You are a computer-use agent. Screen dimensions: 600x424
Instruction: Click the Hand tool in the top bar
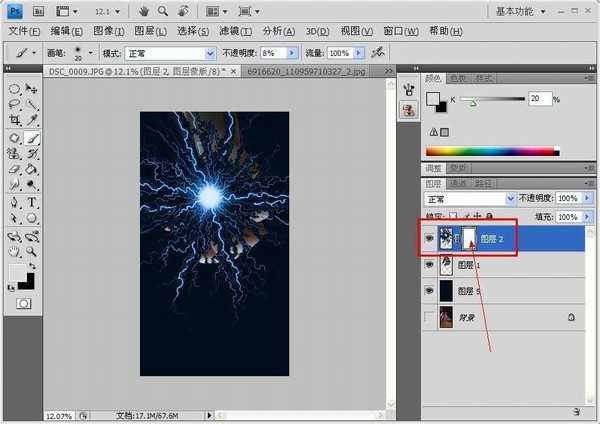[x=144, y=12]
